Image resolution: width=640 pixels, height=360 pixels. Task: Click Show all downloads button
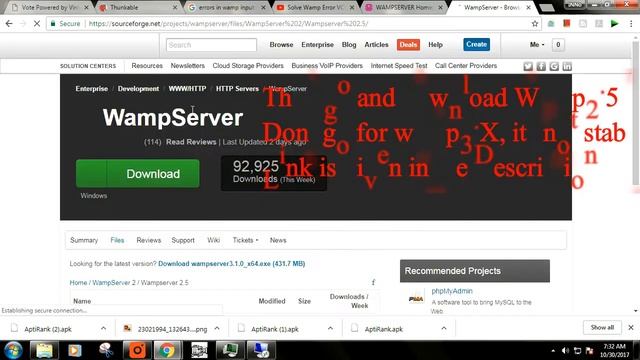click(x=602, y=327)
